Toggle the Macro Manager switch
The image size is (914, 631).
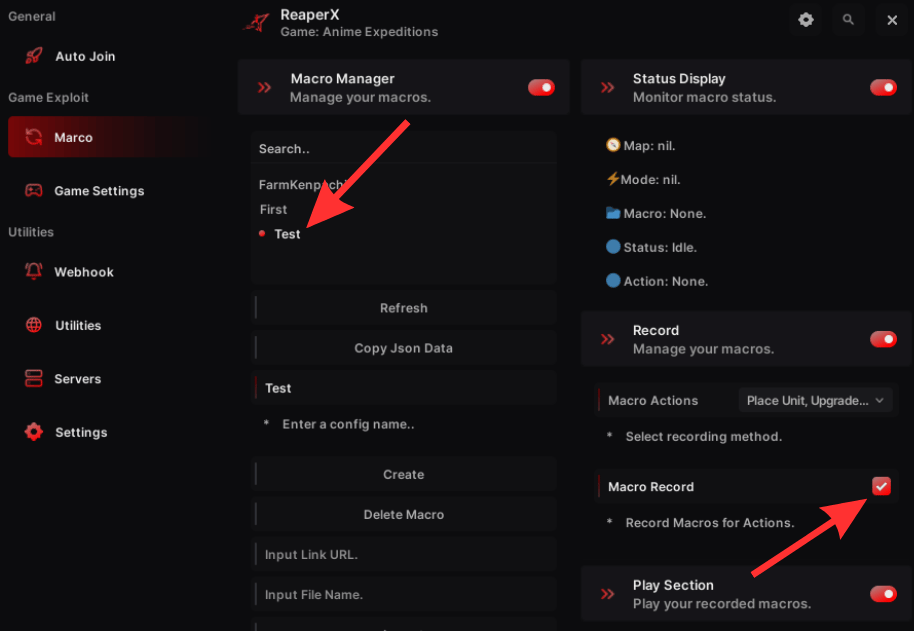pyautogui.click(x=541, y=87)
